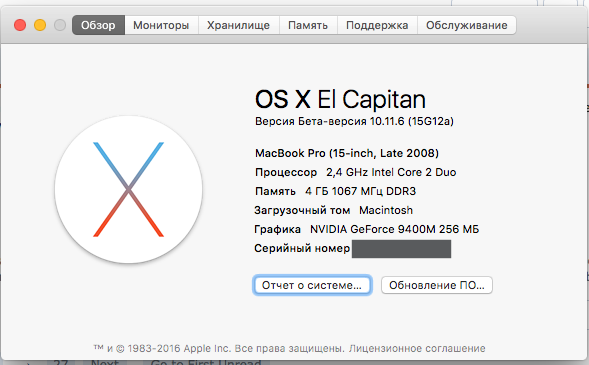Click the Обновление ПО button
The height and width of the screenshot is (365, 589).
pos(437,285)
